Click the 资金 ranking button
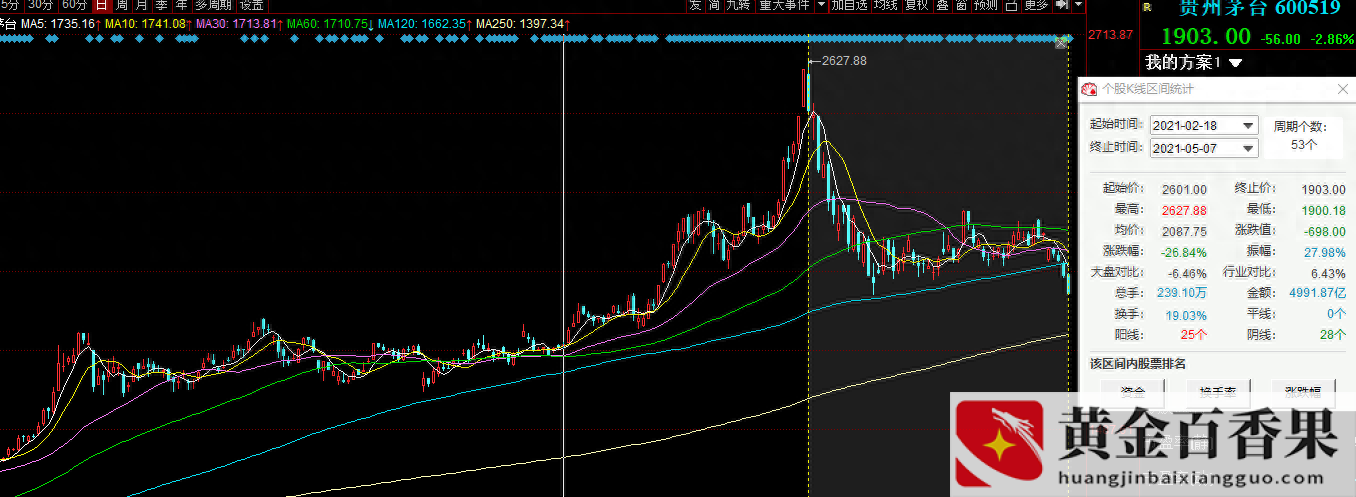Image resolution: width=1356 pixels, height=497 pixels. pyautogui.click(x=1133, y=392)
